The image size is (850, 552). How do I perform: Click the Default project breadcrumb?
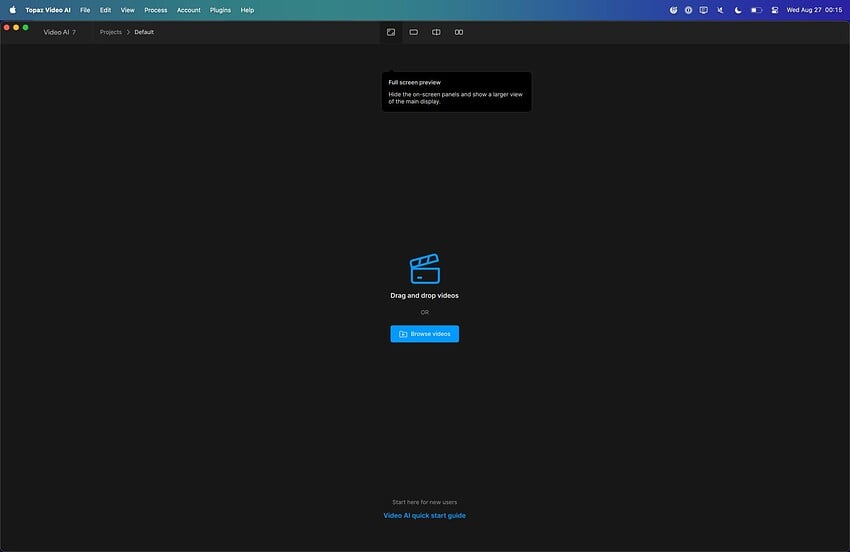click(x=144, y=32)
